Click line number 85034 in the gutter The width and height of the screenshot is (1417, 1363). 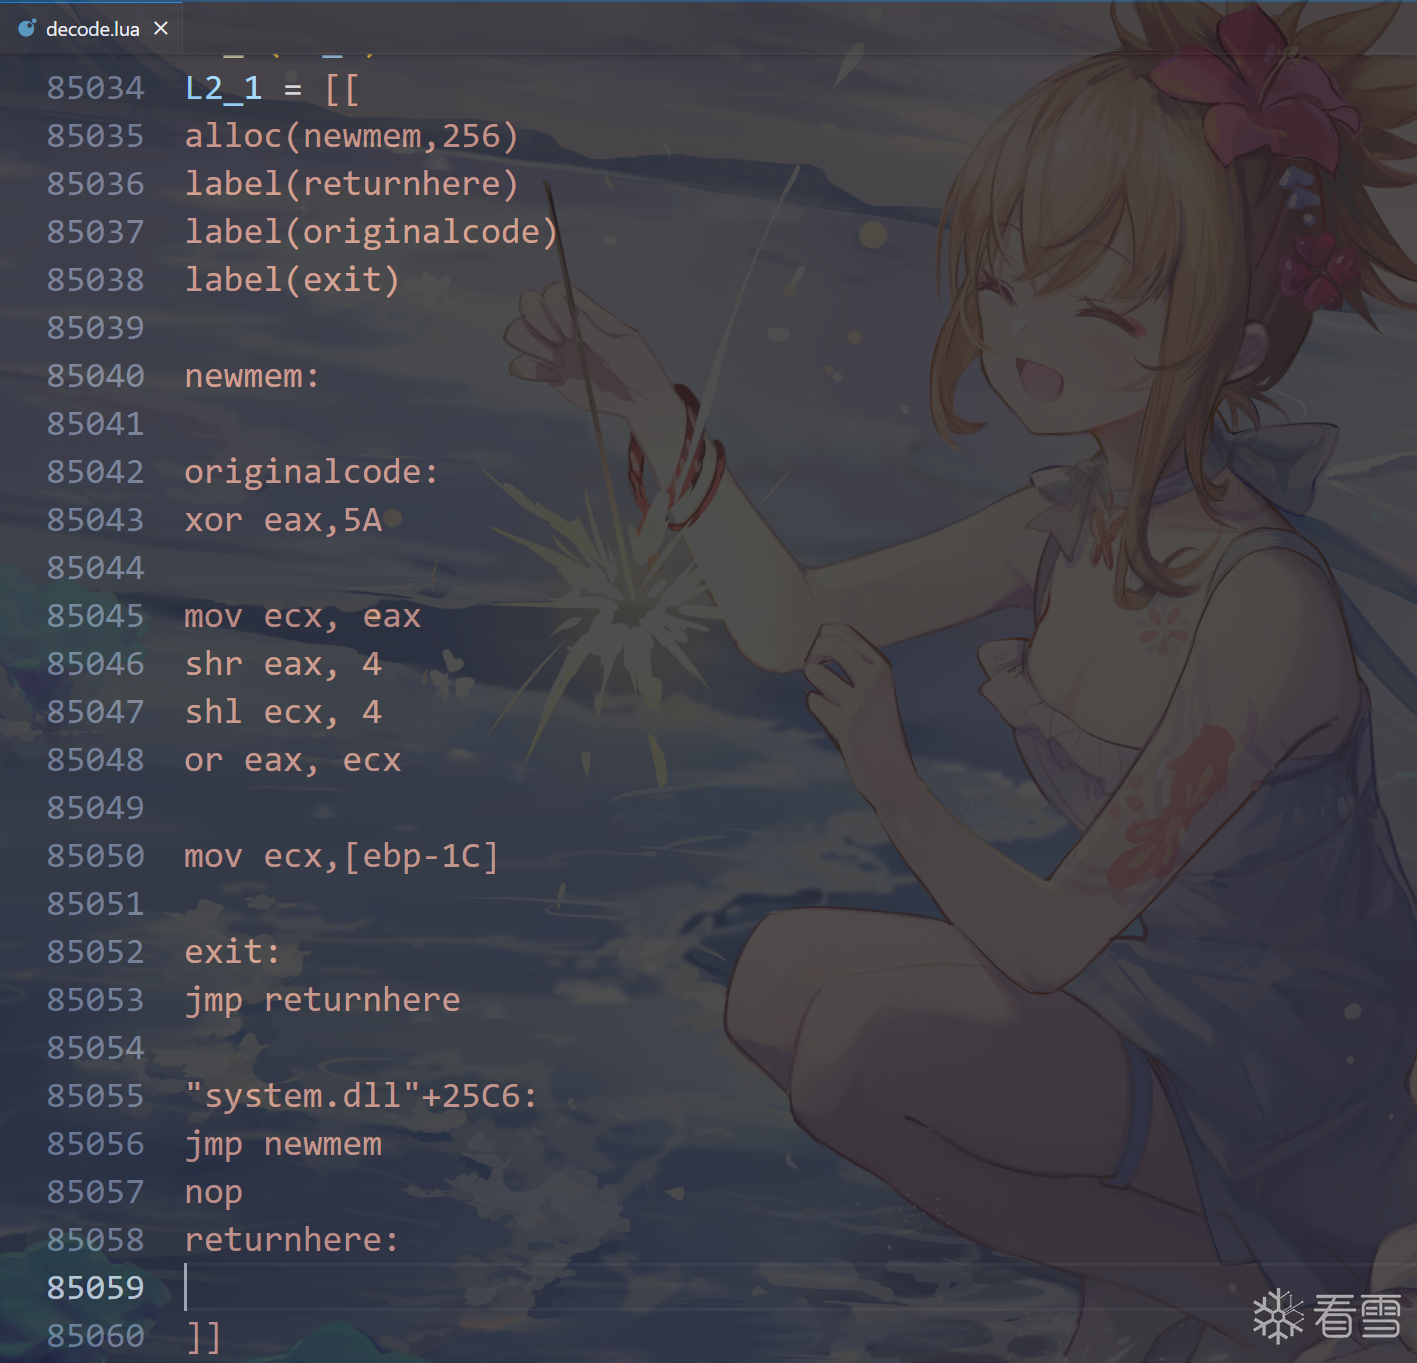click(96, 88)
